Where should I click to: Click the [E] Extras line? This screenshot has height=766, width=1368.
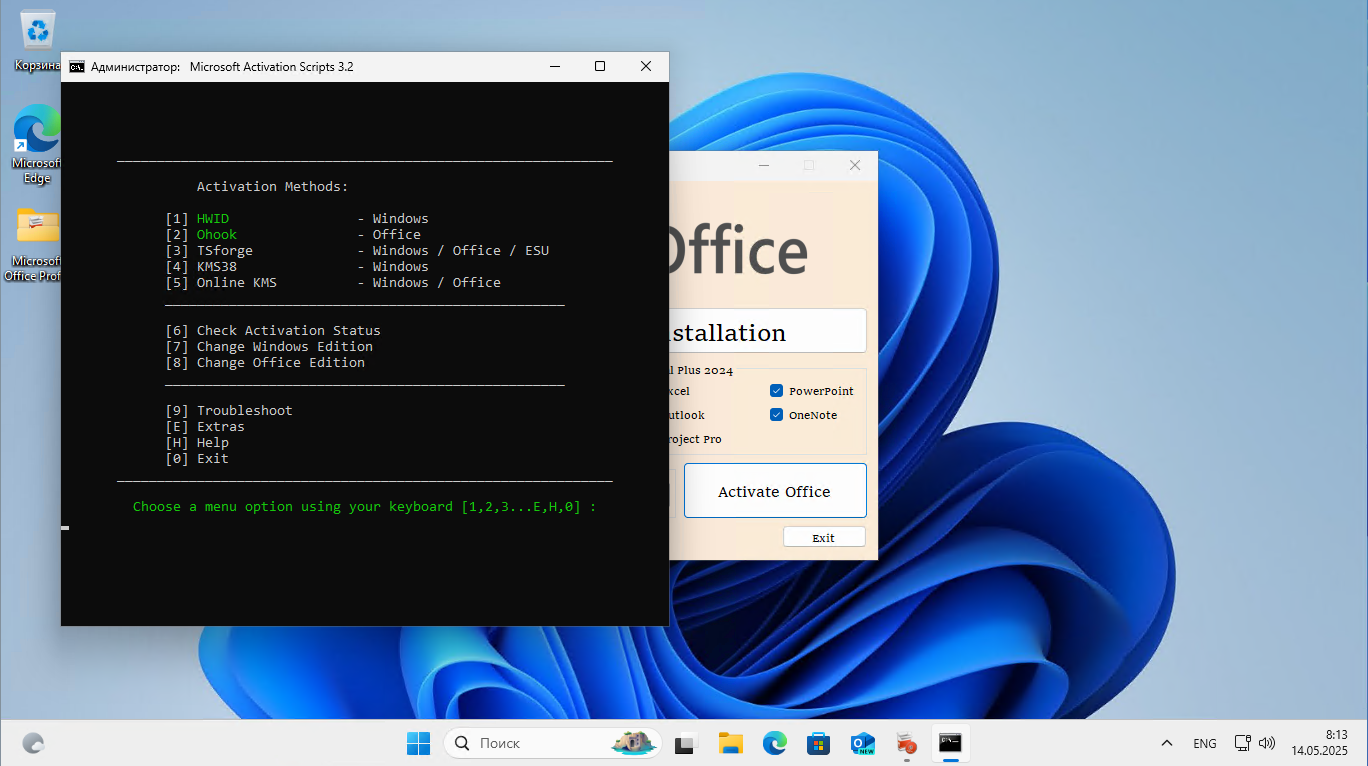205,426
